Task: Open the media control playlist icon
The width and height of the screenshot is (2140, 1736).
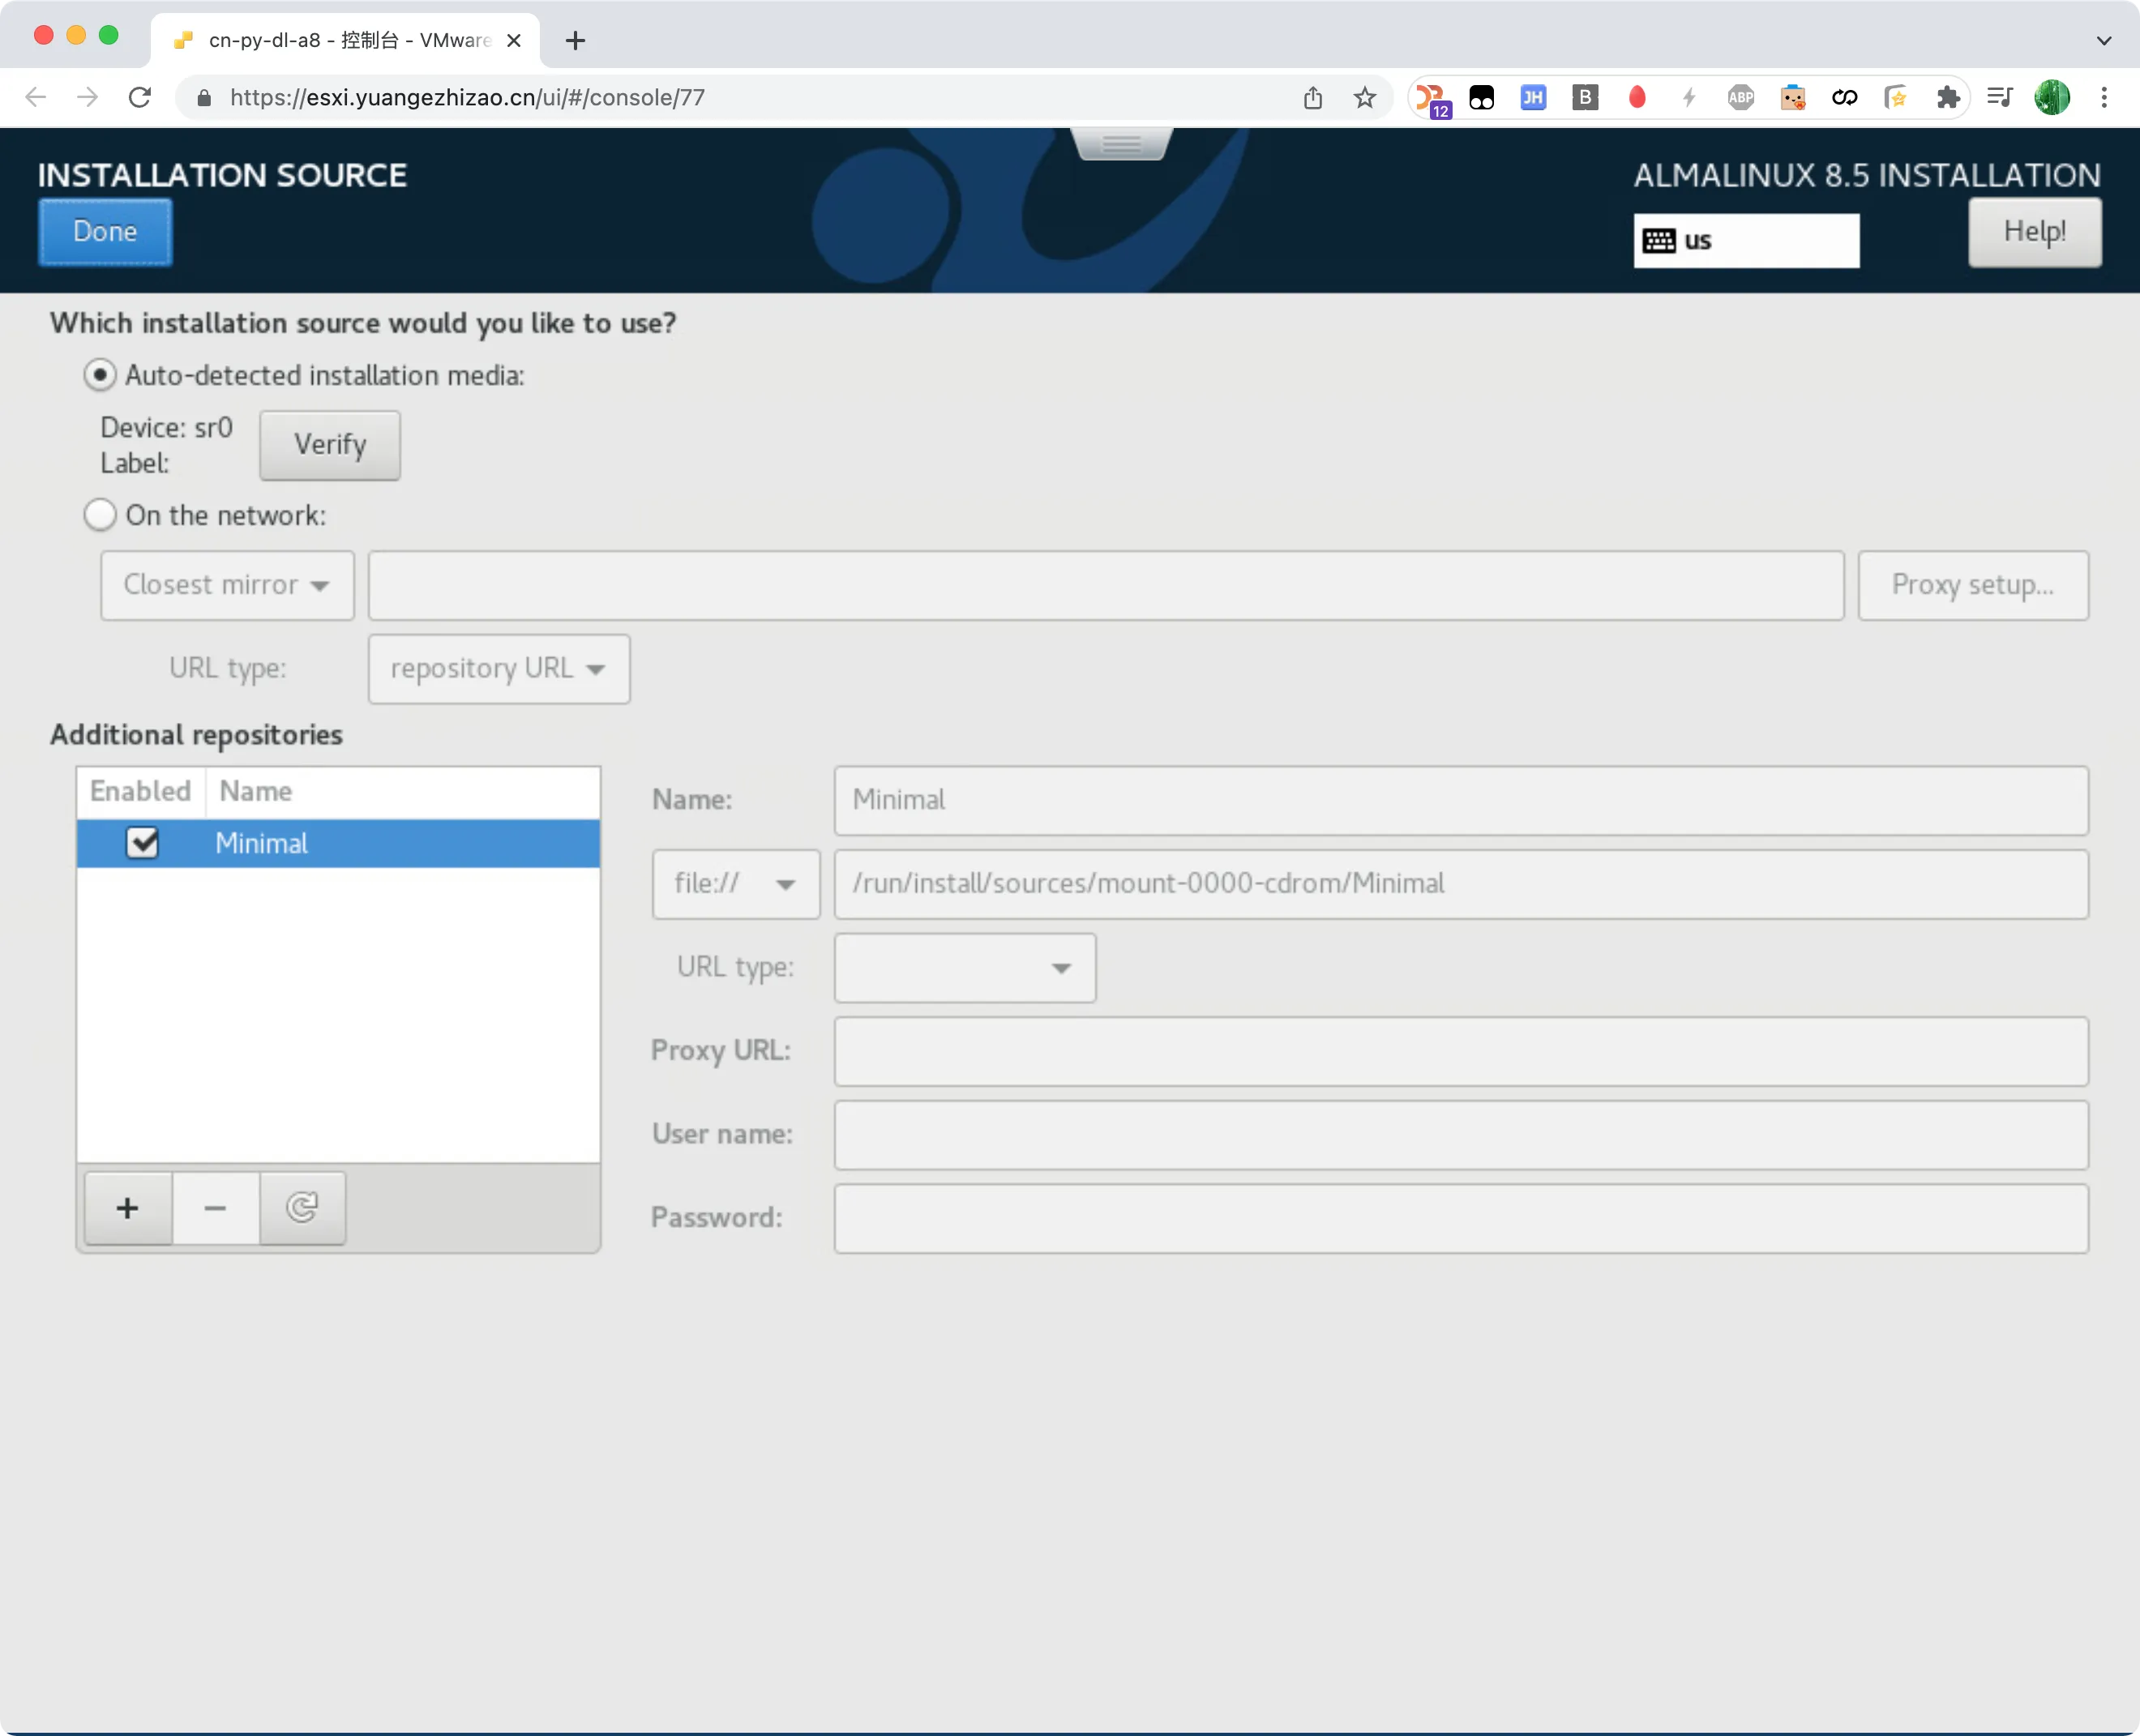Action: [x=2000, y=97]
